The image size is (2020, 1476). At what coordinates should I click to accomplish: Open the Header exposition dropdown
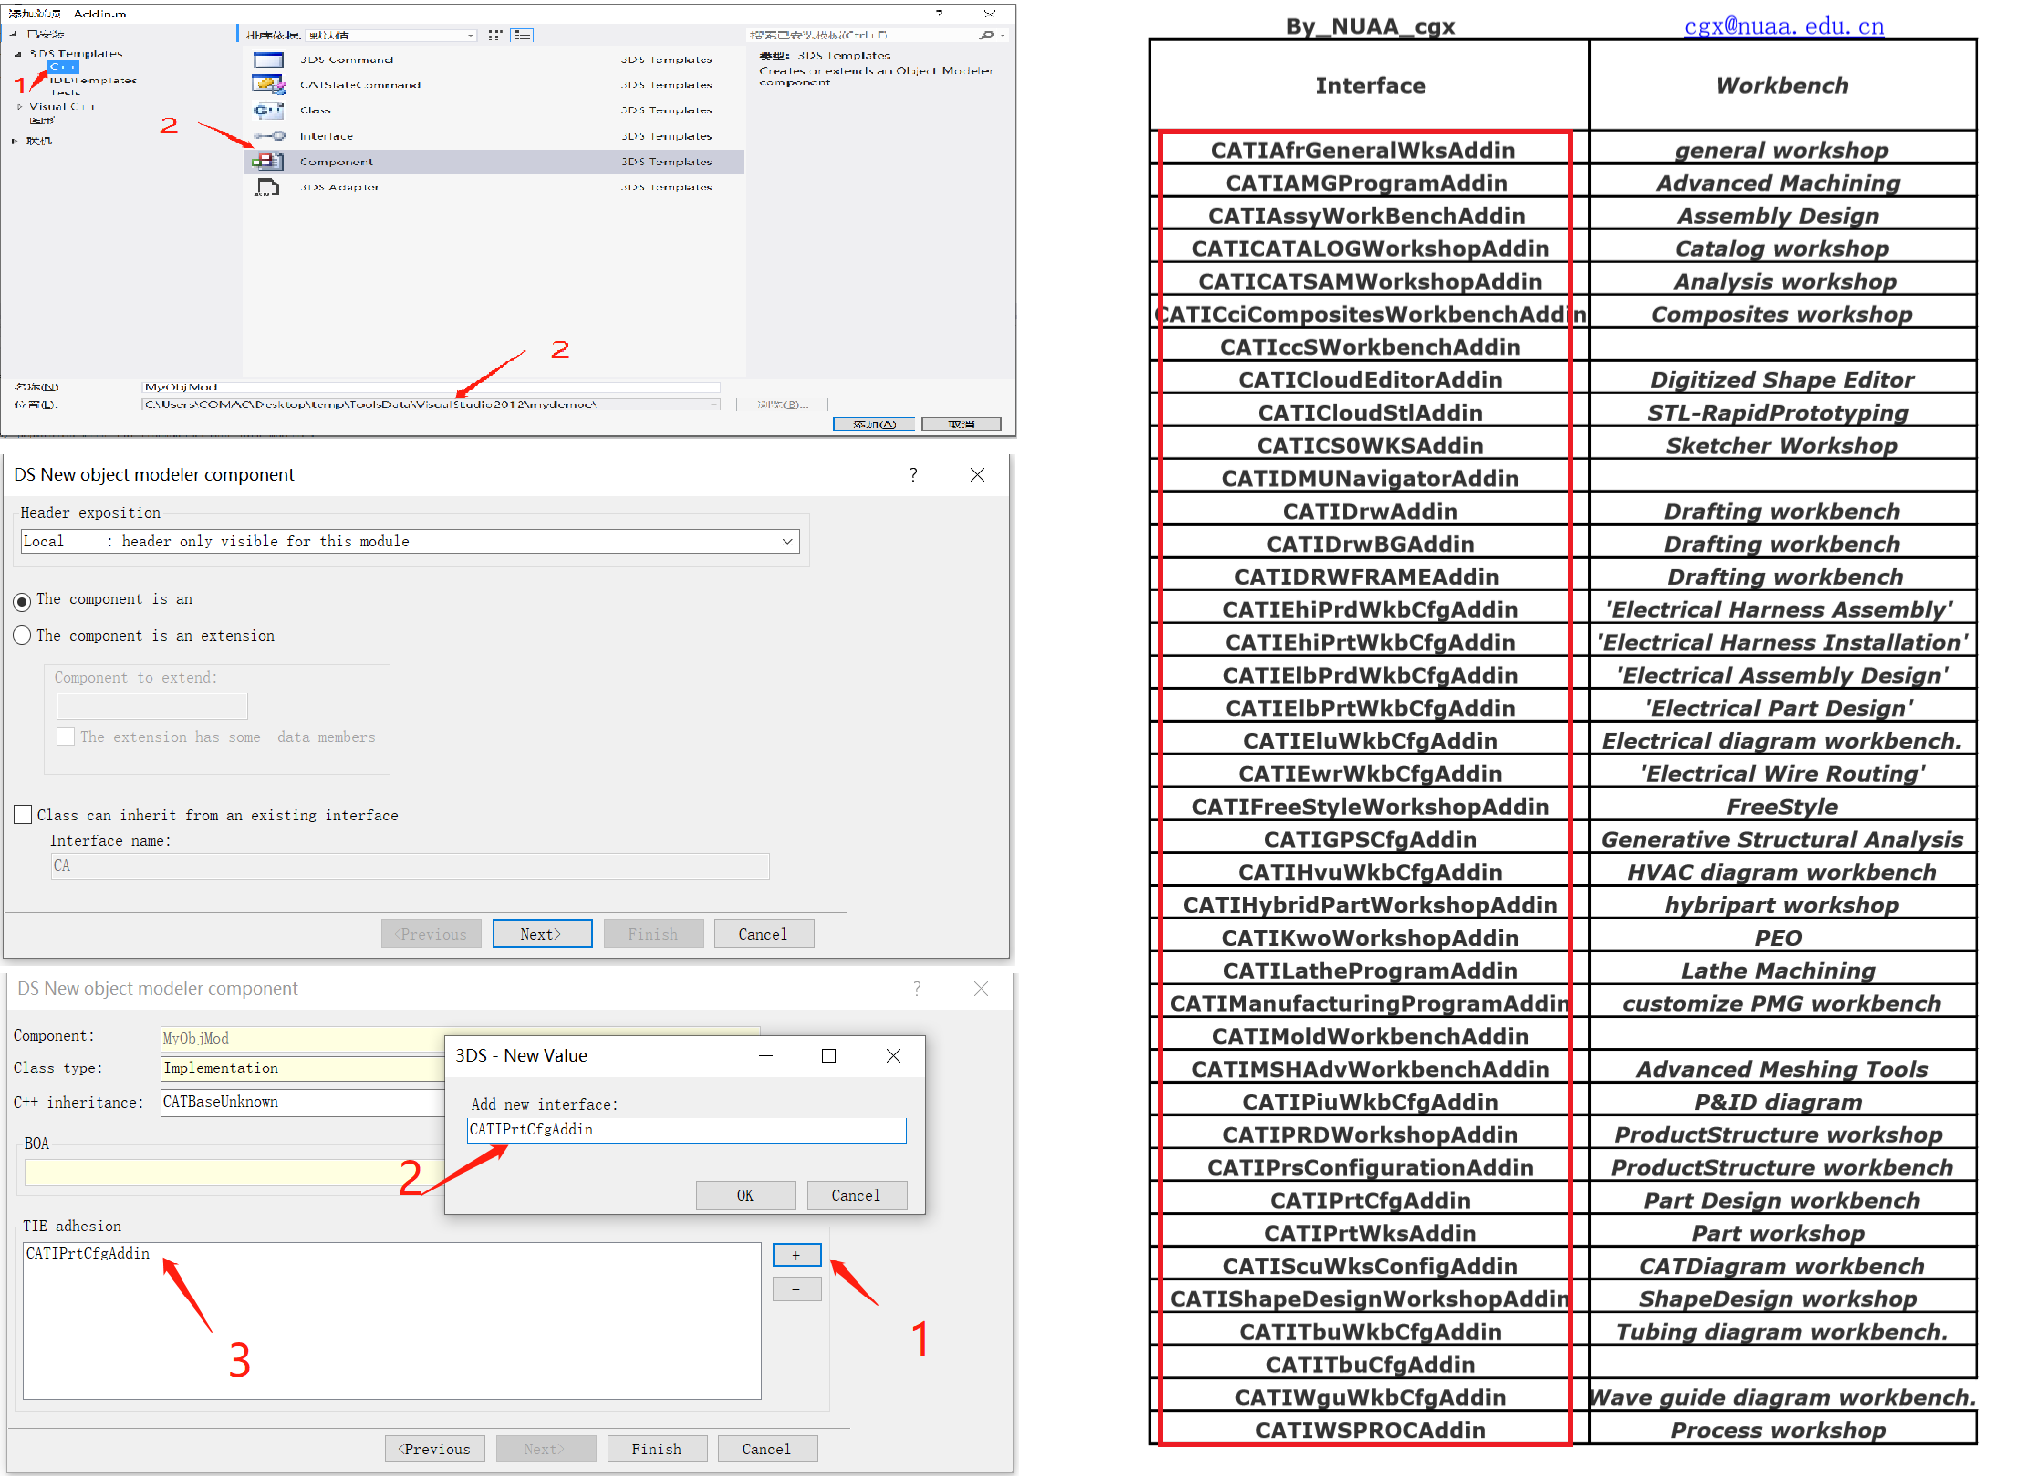coord(787,541)
